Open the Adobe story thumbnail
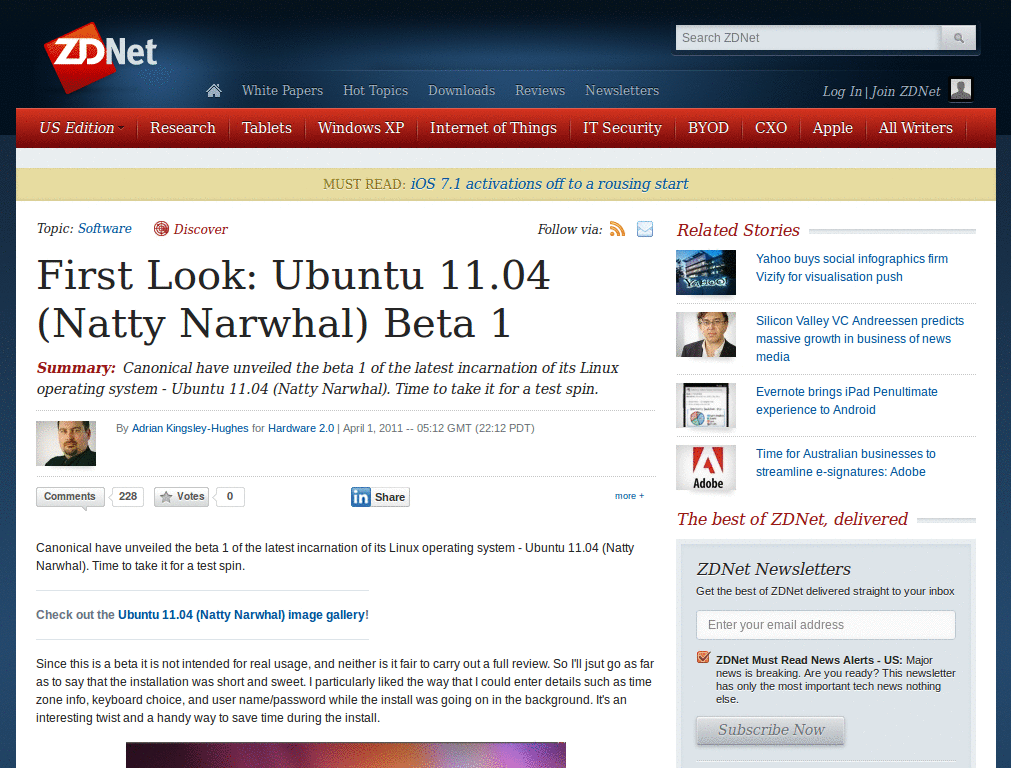This screenshot has width=1024, height=768. [706, 468]
